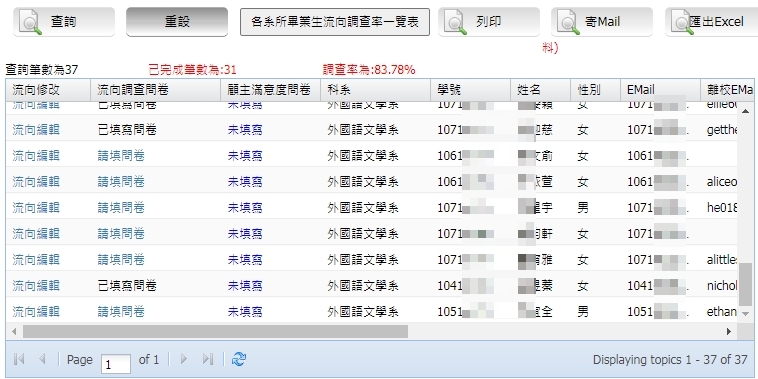Click Displaying topics 1 - 37 of 37
This screenshot has height=379, width=758.
coord(670,360)
